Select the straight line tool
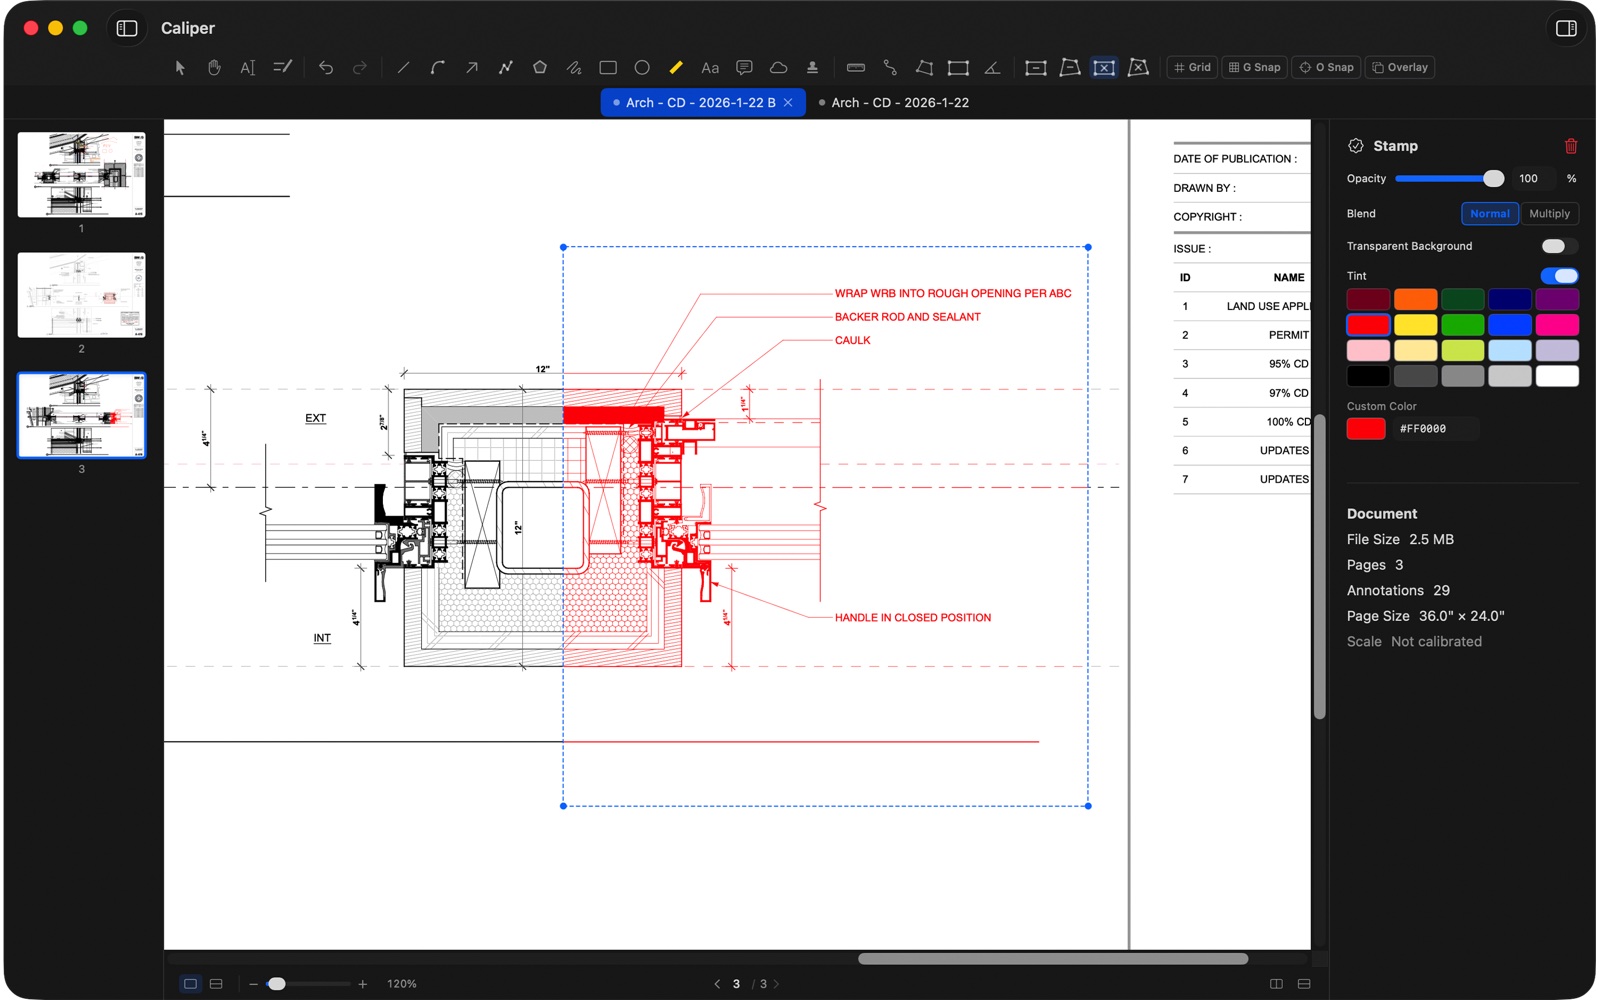Viewport: 1600px width, 1000px height. point(403,68)
